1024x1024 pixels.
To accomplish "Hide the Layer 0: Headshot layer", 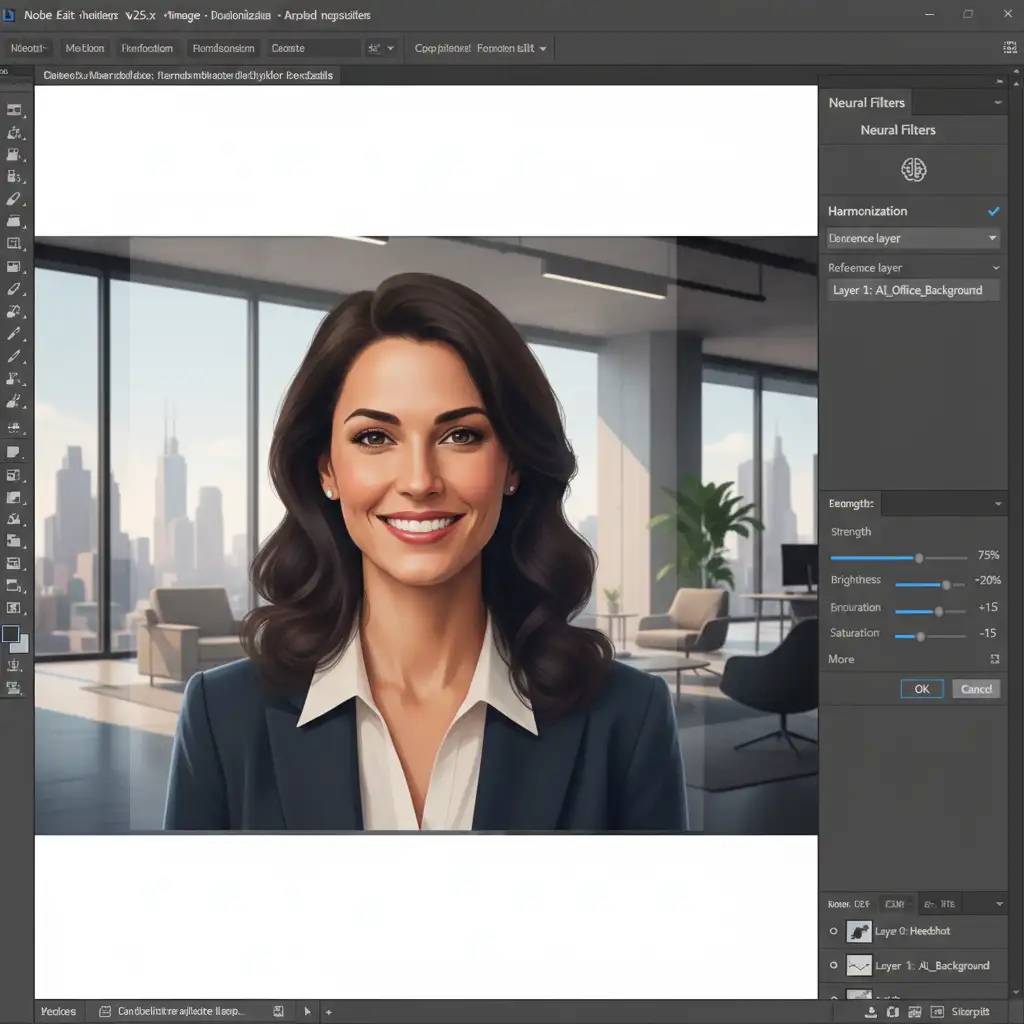I will (x=833, y=931).
